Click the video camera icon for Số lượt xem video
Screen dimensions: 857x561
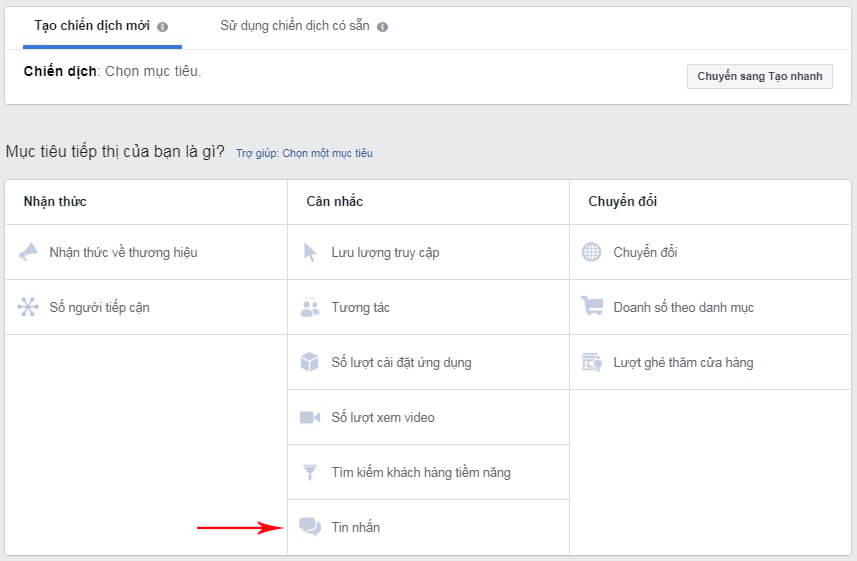coord(310,417)
